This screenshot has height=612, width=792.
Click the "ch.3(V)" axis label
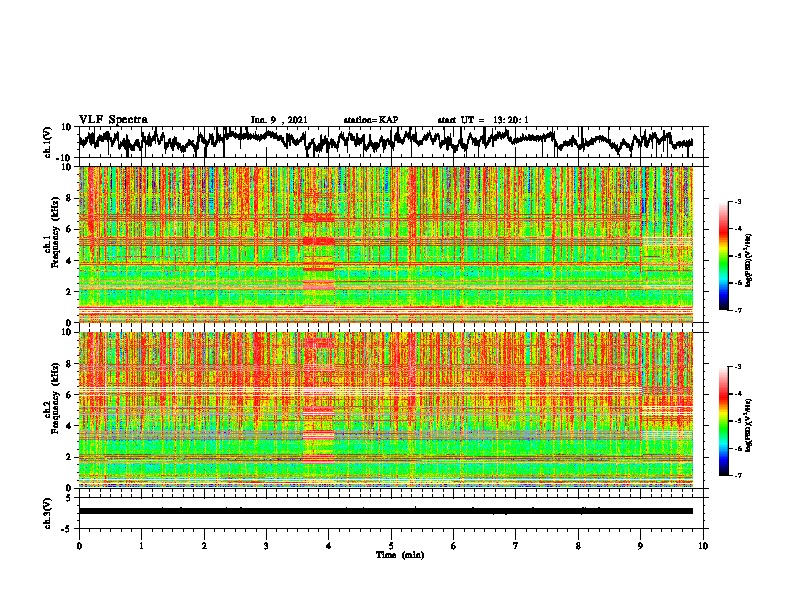coord(48,513)
